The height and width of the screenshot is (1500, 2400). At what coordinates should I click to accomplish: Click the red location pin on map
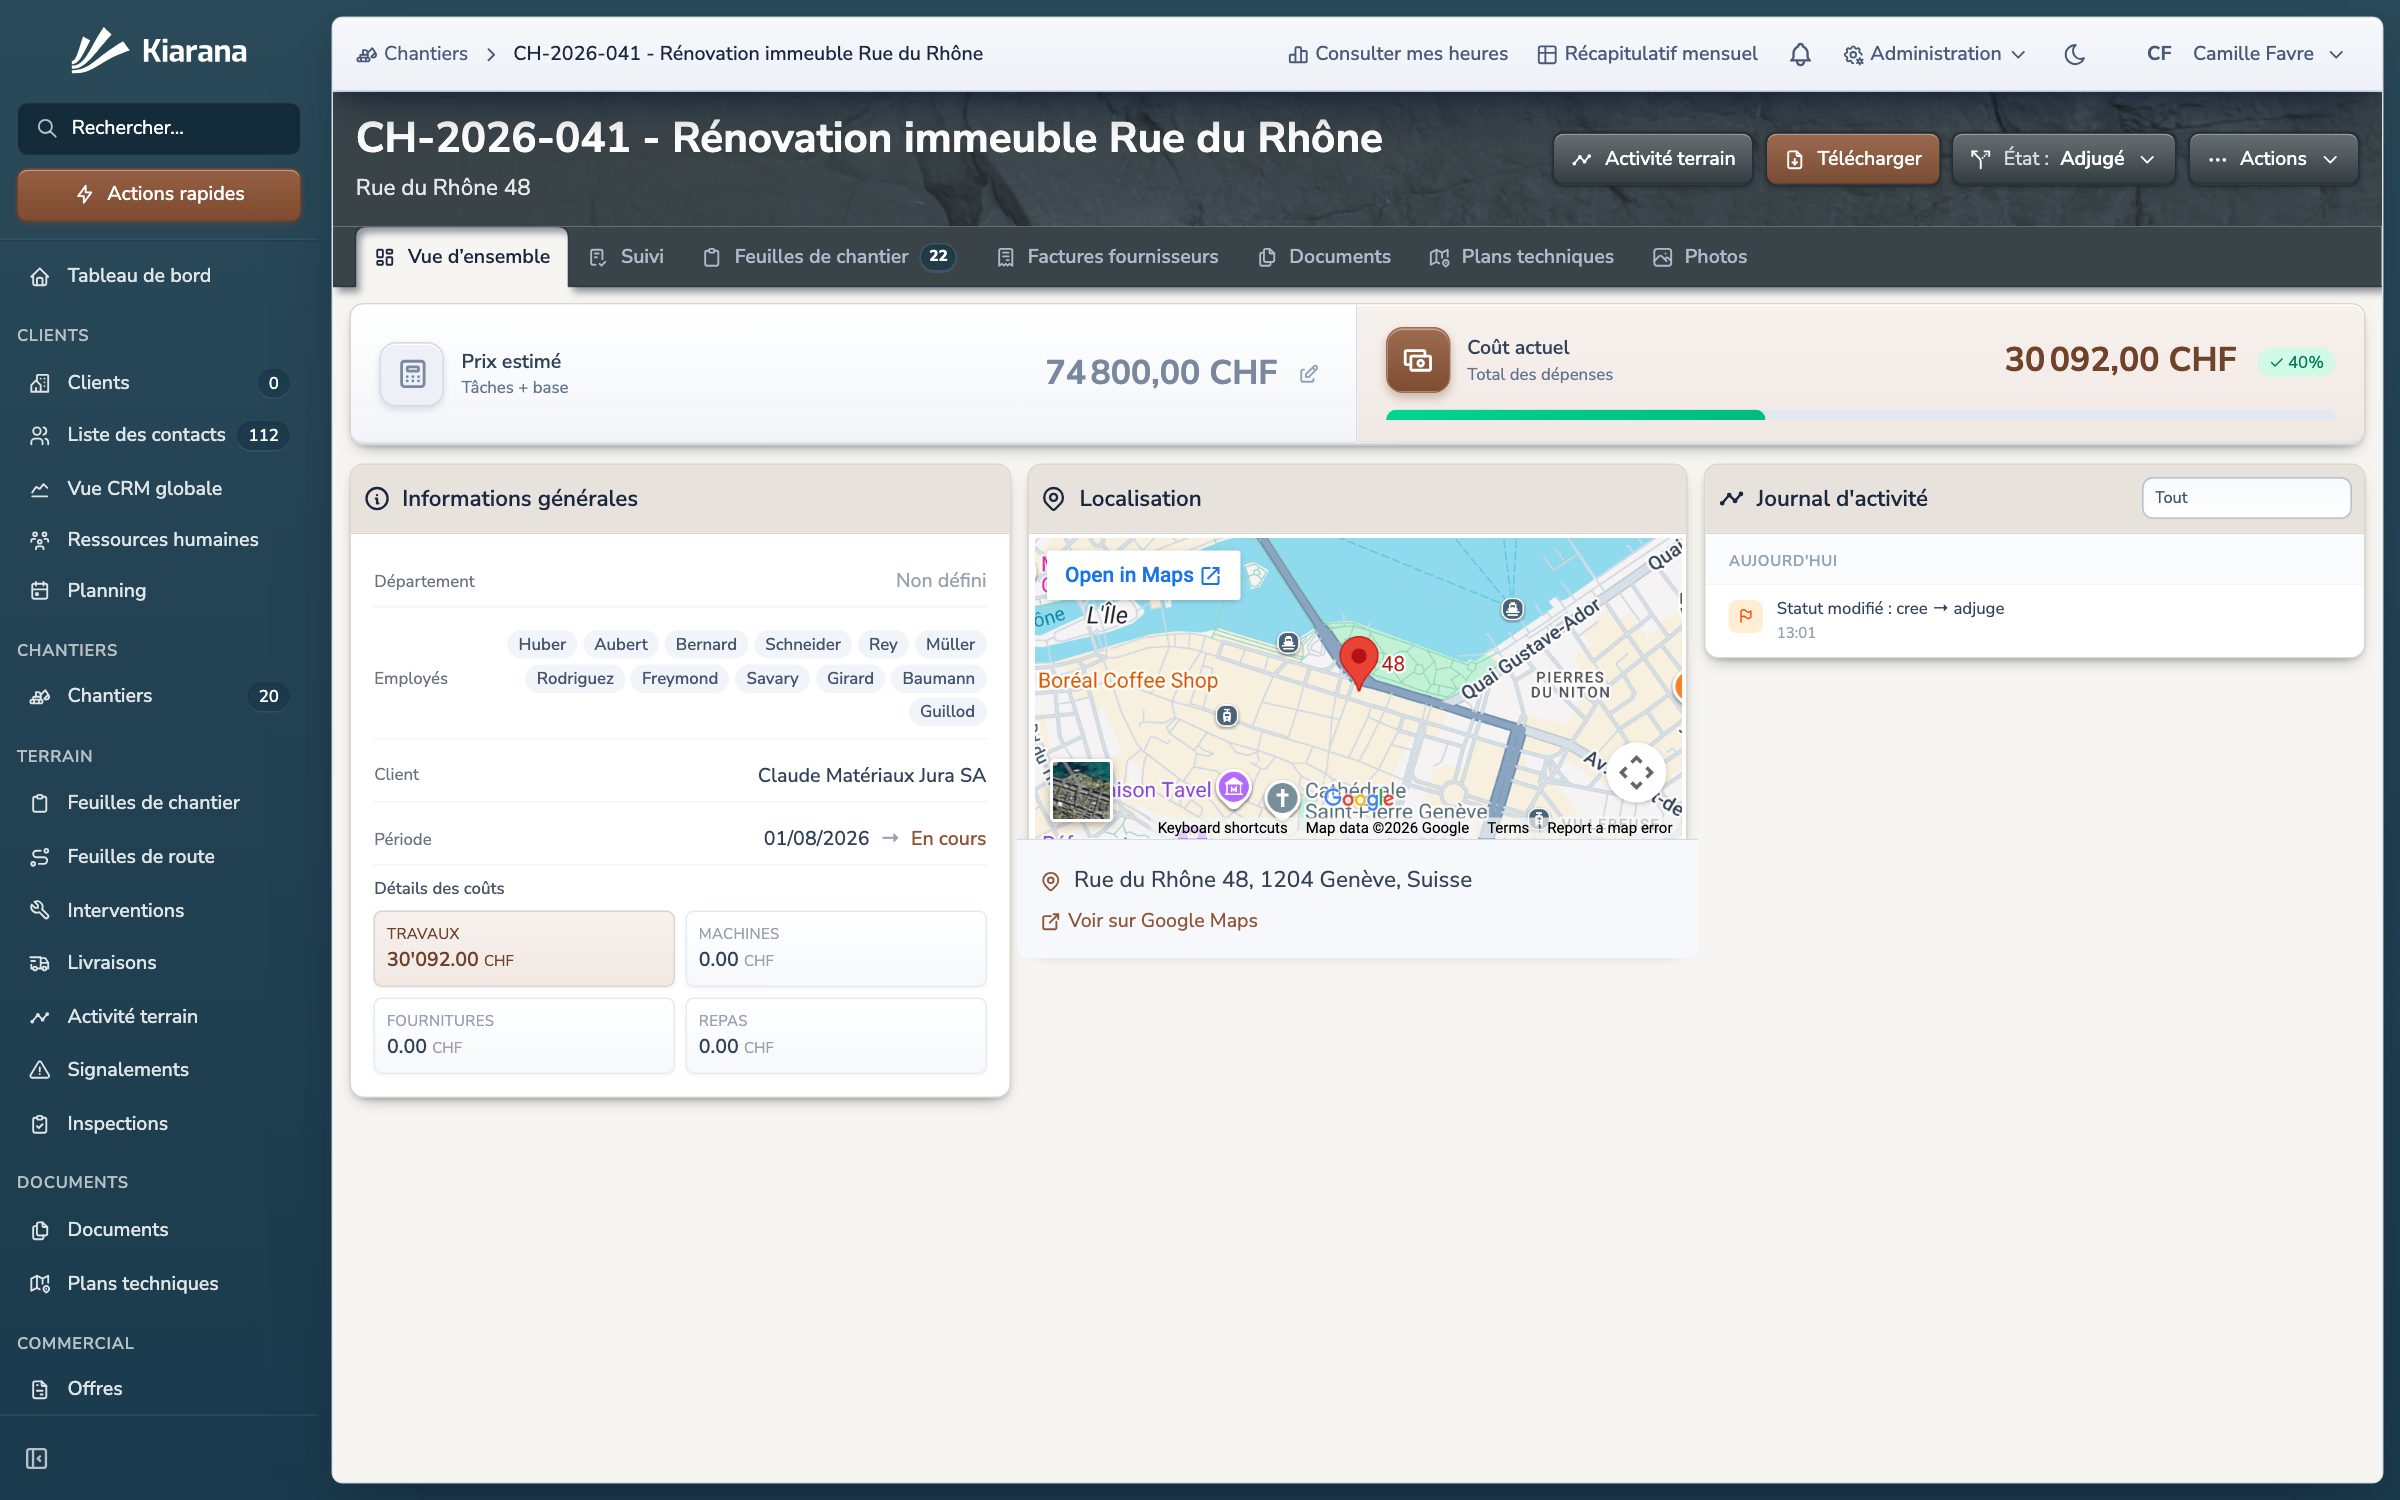click(1358, 663)
